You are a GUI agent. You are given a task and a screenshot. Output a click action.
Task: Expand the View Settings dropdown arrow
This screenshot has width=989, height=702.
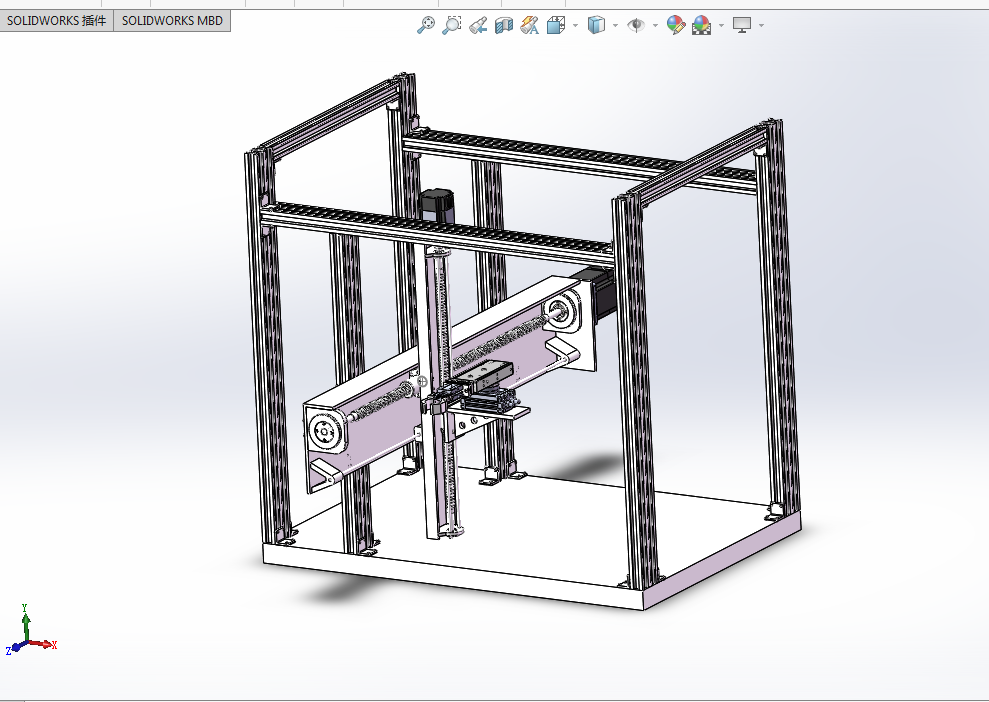coord(761,26)
